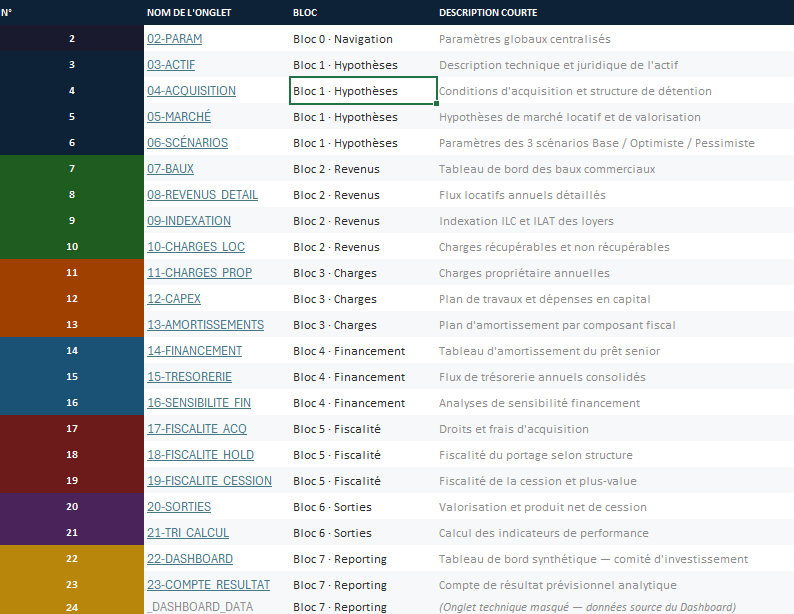Image resolution: width=794 pixels, height=614 pixels.
Task: Go to 11-CHARGES_PROP sheet link
Action: (199, 273)
